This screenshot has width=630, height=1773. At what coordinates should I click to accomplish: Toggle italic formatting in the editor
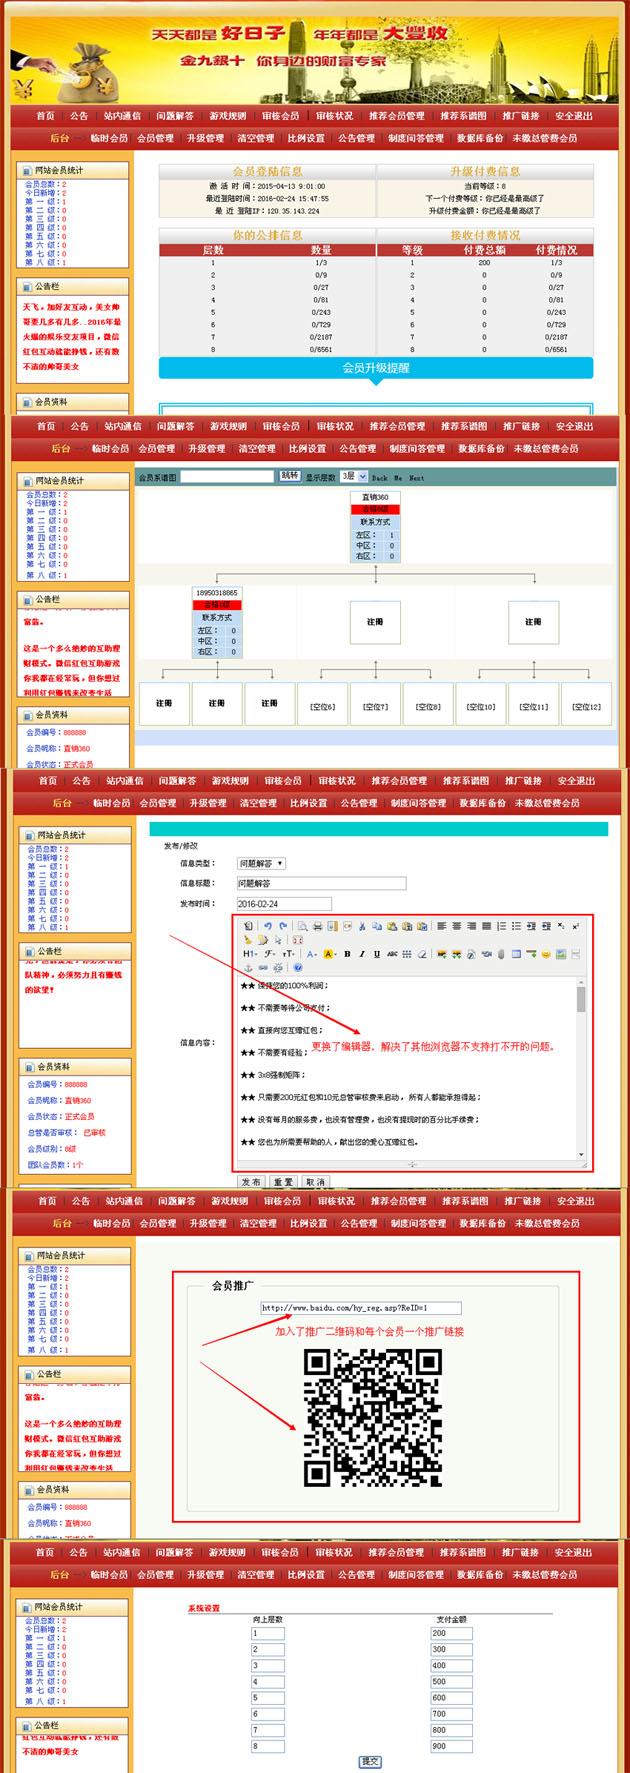click(x=362, y=954)
